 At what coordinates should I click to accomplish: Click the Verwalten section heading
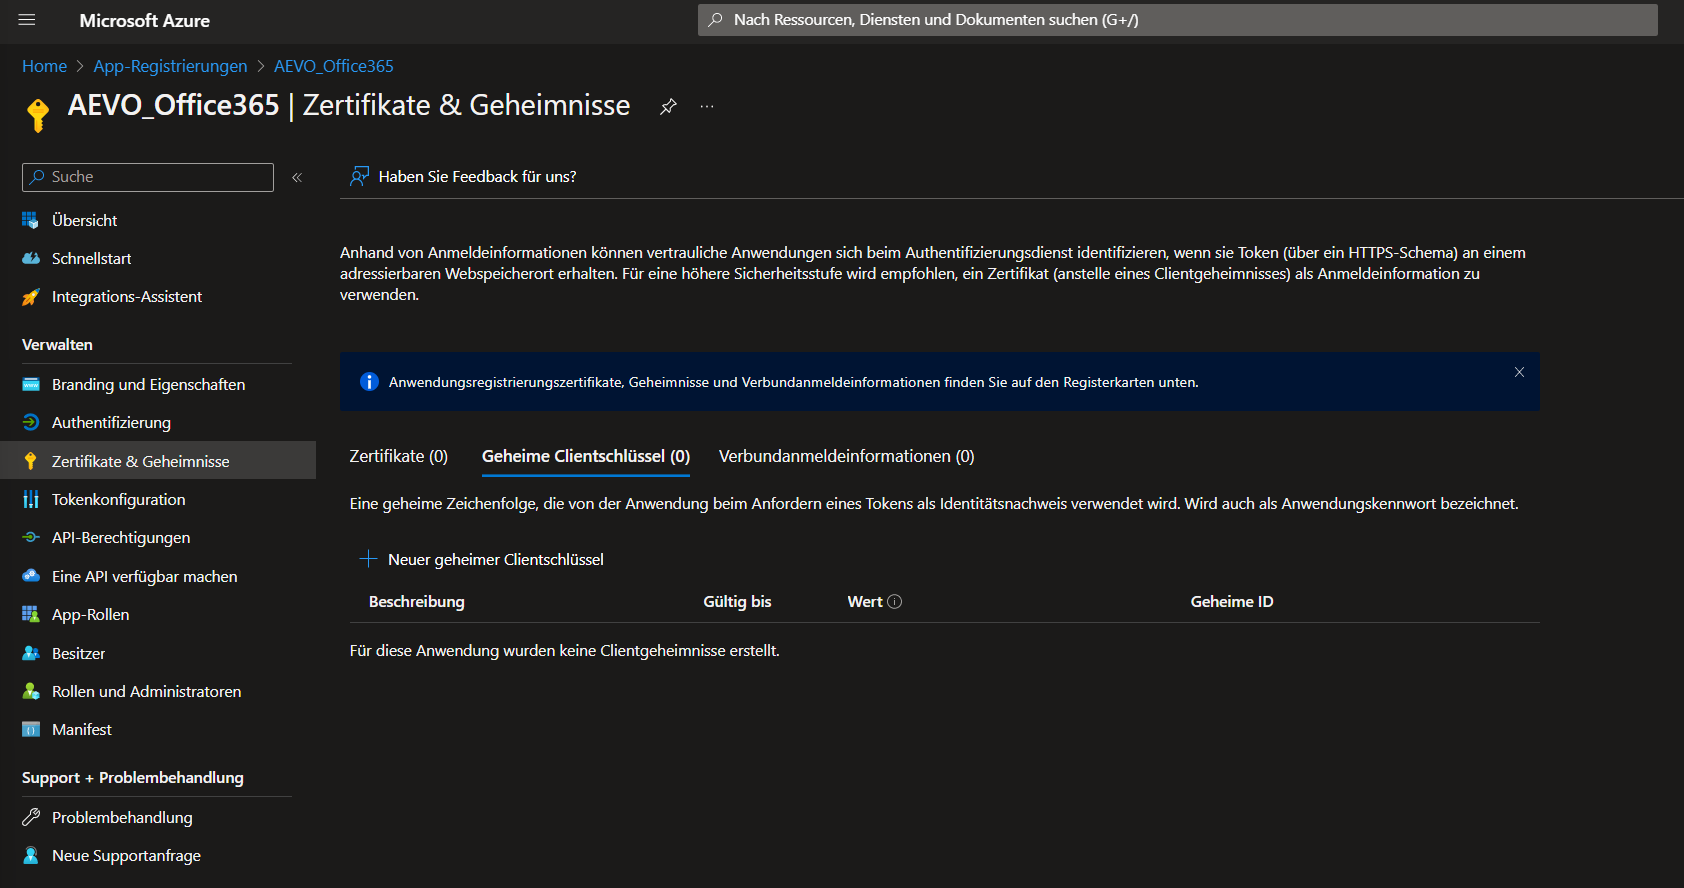click(x=57, y=345)
